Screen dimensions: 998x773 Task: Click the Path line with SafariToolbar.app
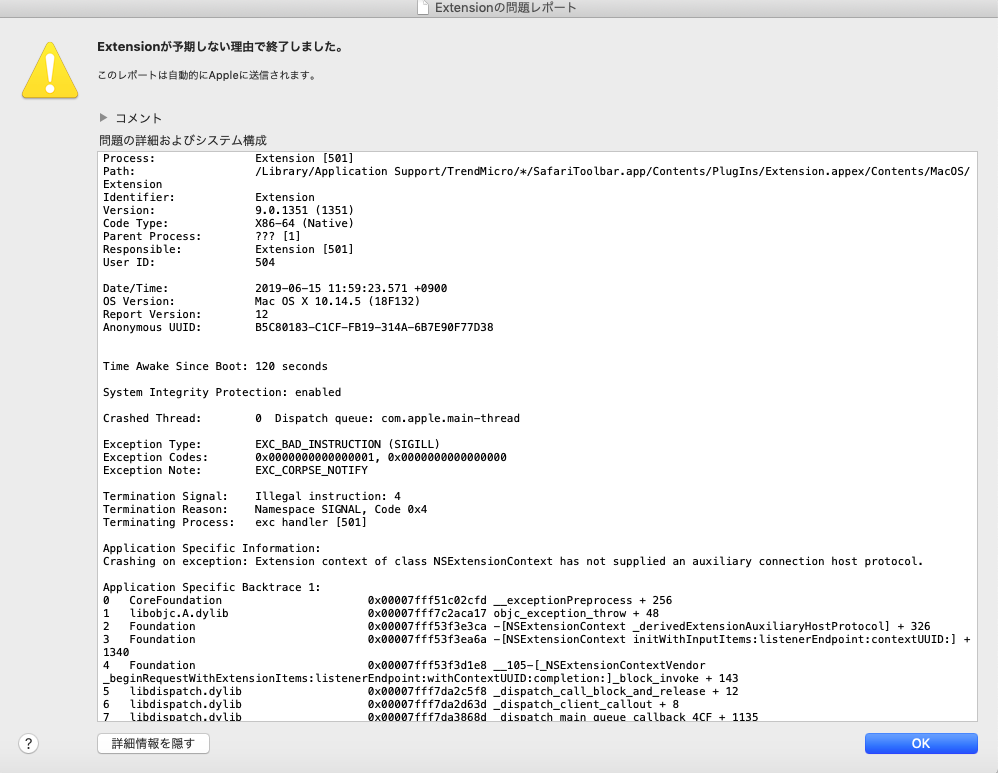[536, 178]
